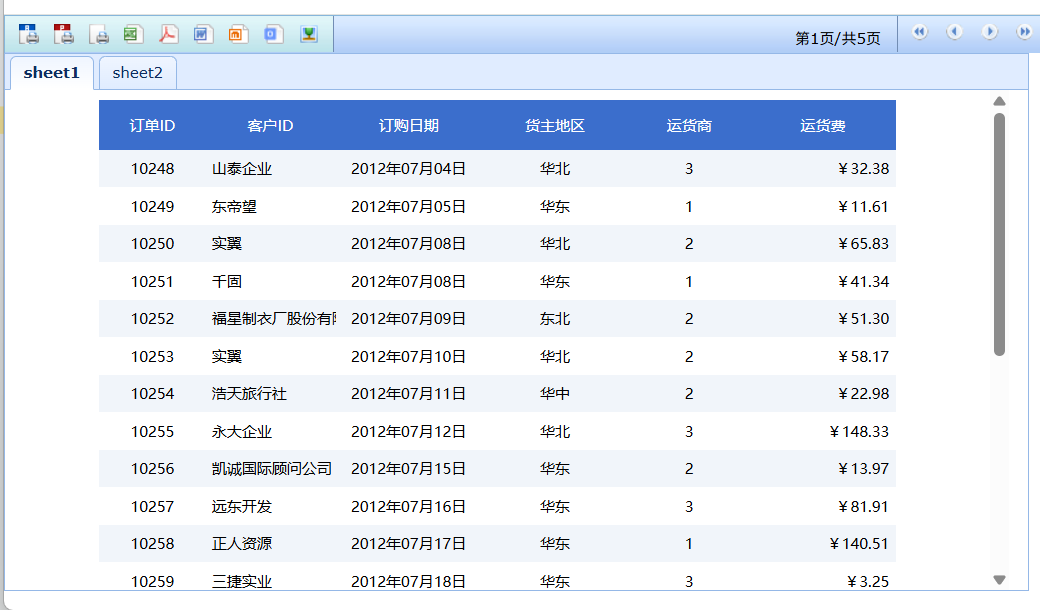1040x610 pixels.
Task: Click the scroll up arrow
Action: click(999, 101)
